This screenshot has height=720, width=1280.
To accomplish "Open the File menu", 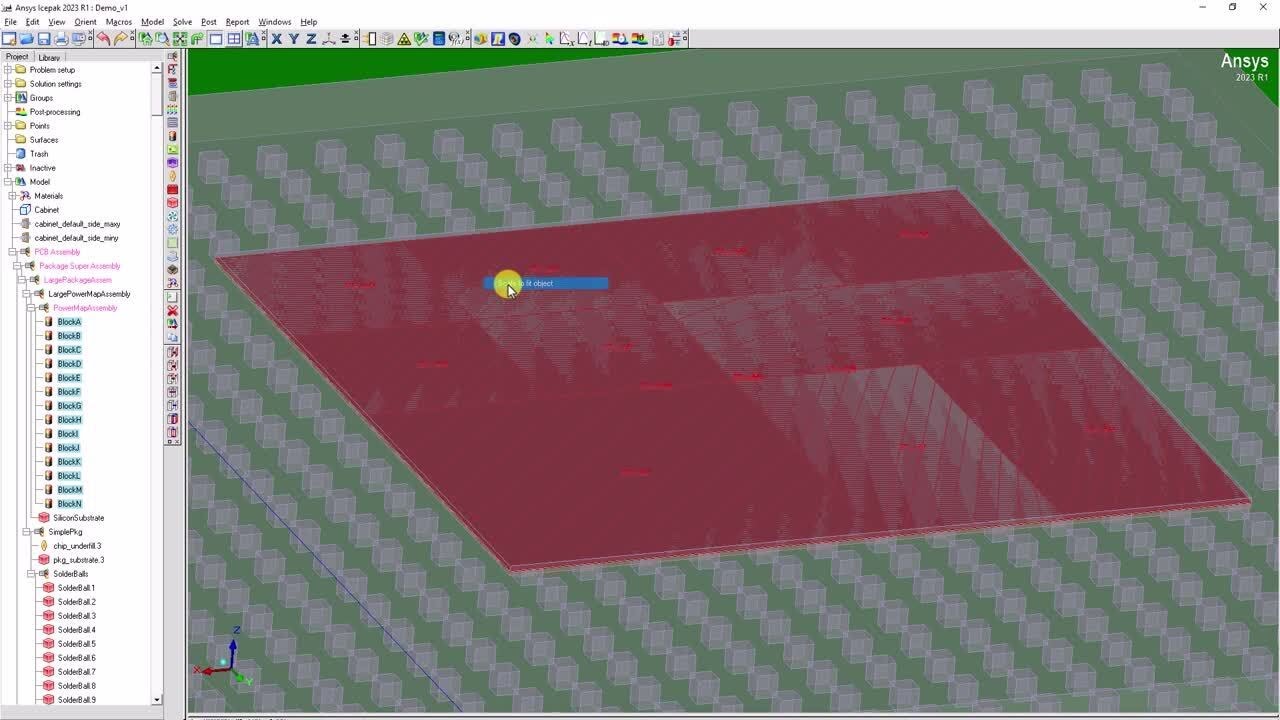I will coord(10,22).
